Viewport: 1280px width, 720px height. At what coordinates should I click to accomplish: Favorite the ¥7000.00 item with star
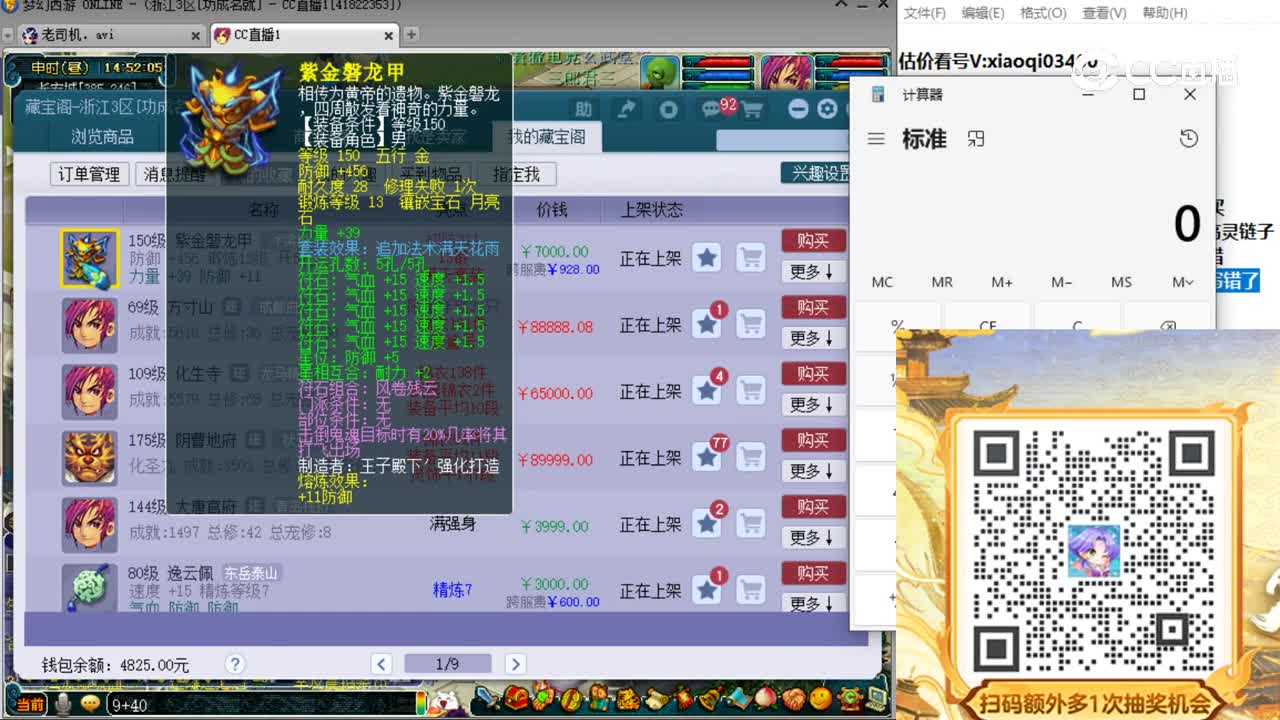click(707, 258)
